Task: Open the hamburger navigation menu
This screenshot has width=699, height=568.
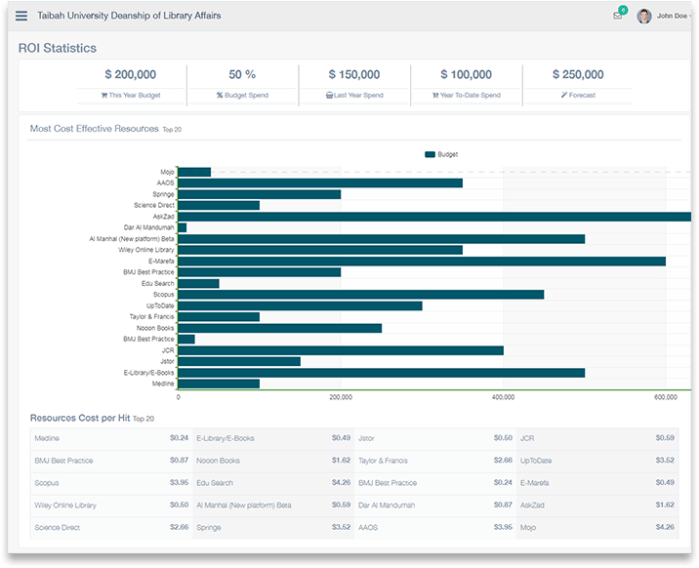Action: pyautogui.click(x=22, y=16)
